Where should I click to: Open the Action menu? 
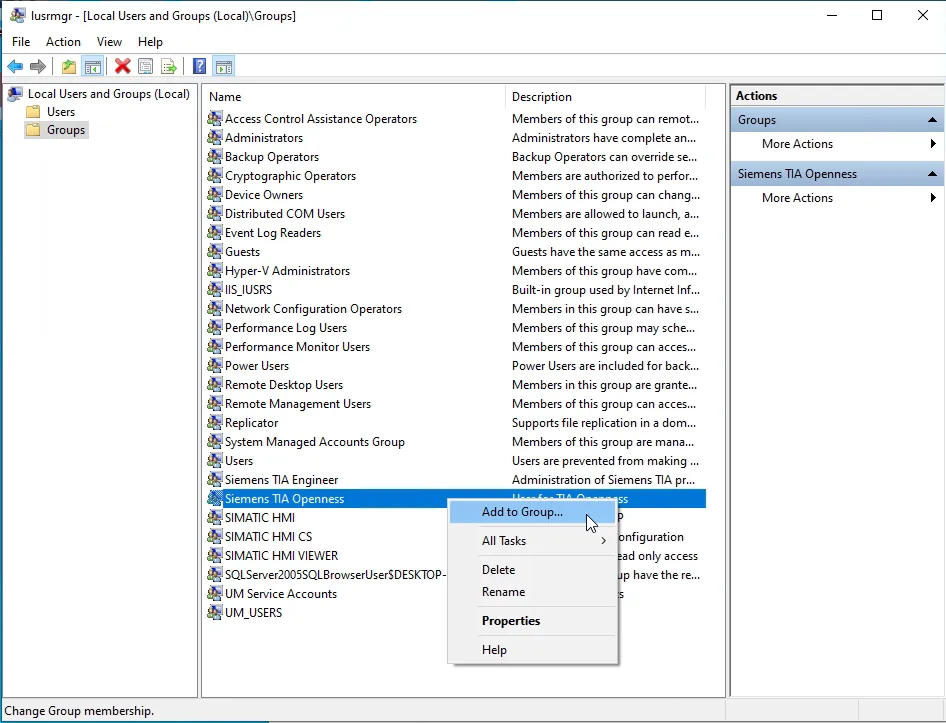pos(63,42)
